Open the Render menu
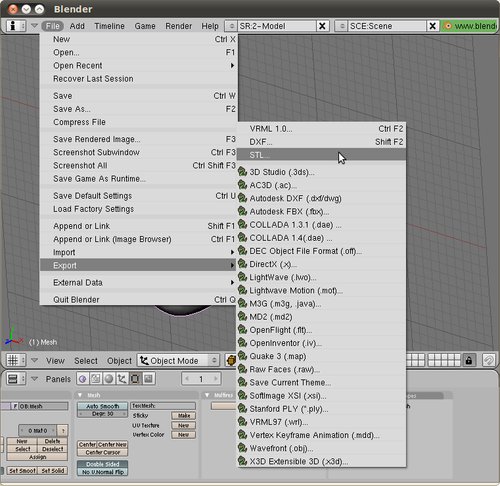500x486 pixels. click(x=179, y=26)
